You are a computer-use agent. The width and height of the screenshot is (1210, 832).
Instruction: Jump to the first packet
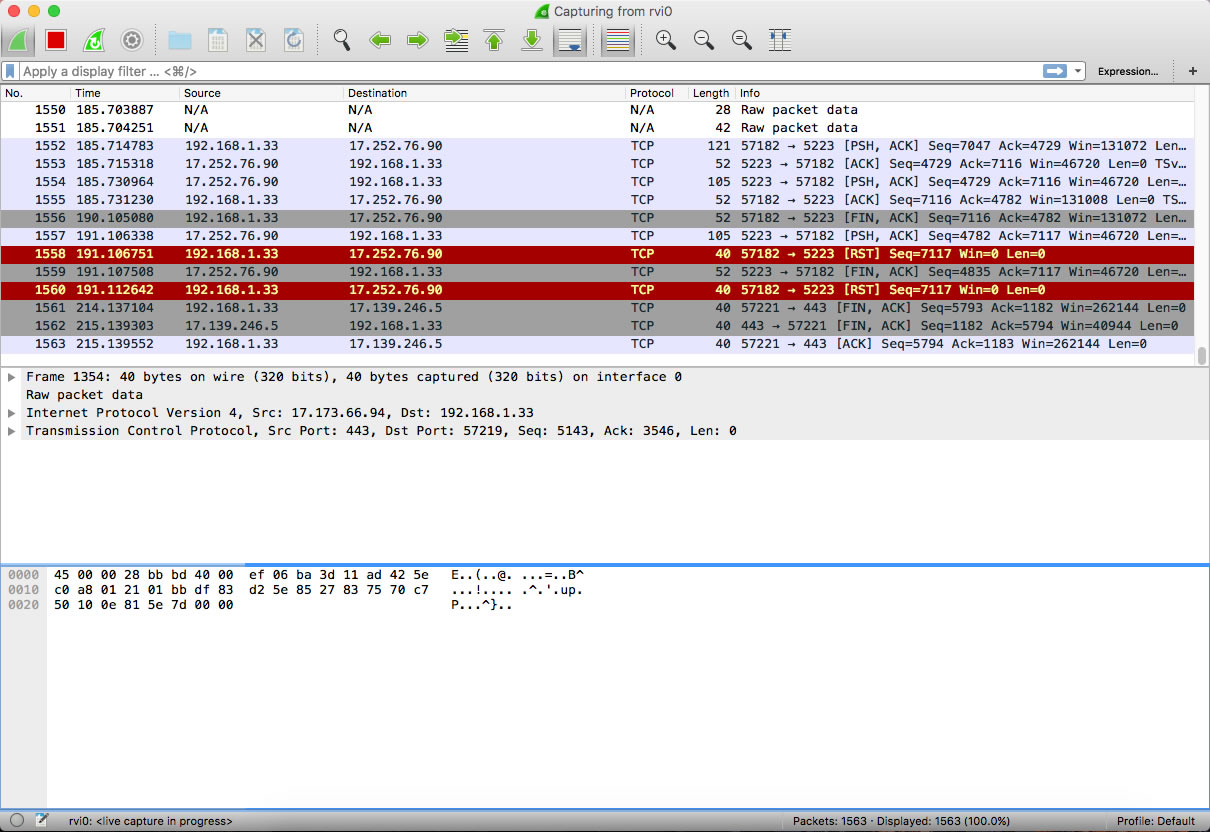click(x=494, y=40)
